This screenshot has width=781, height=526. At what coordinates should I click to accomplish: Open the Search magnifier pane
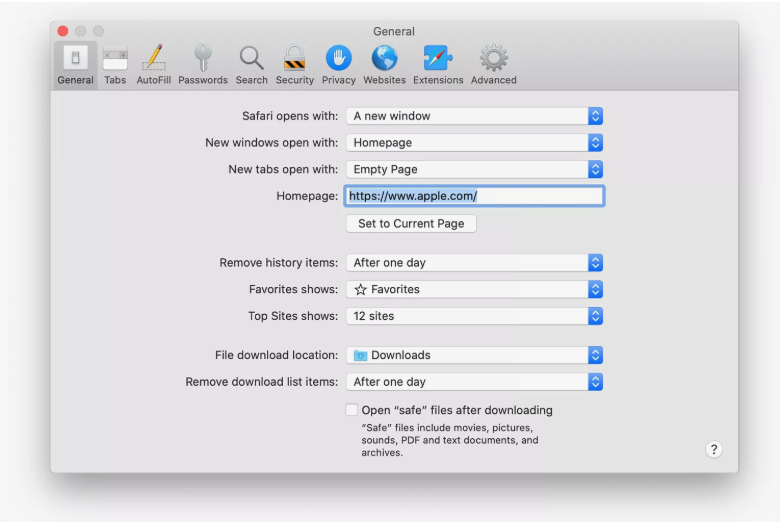[252, 65]
